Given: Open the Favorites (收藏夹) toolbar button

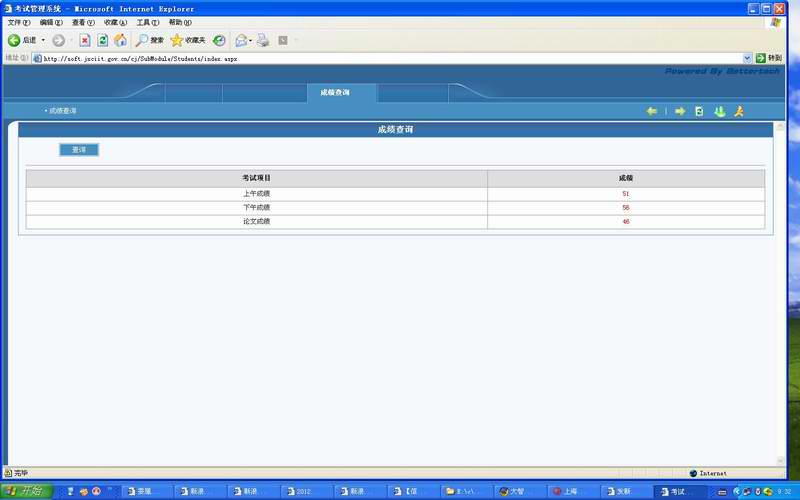Looking at the screenshot, I should [x=188, y=40].
